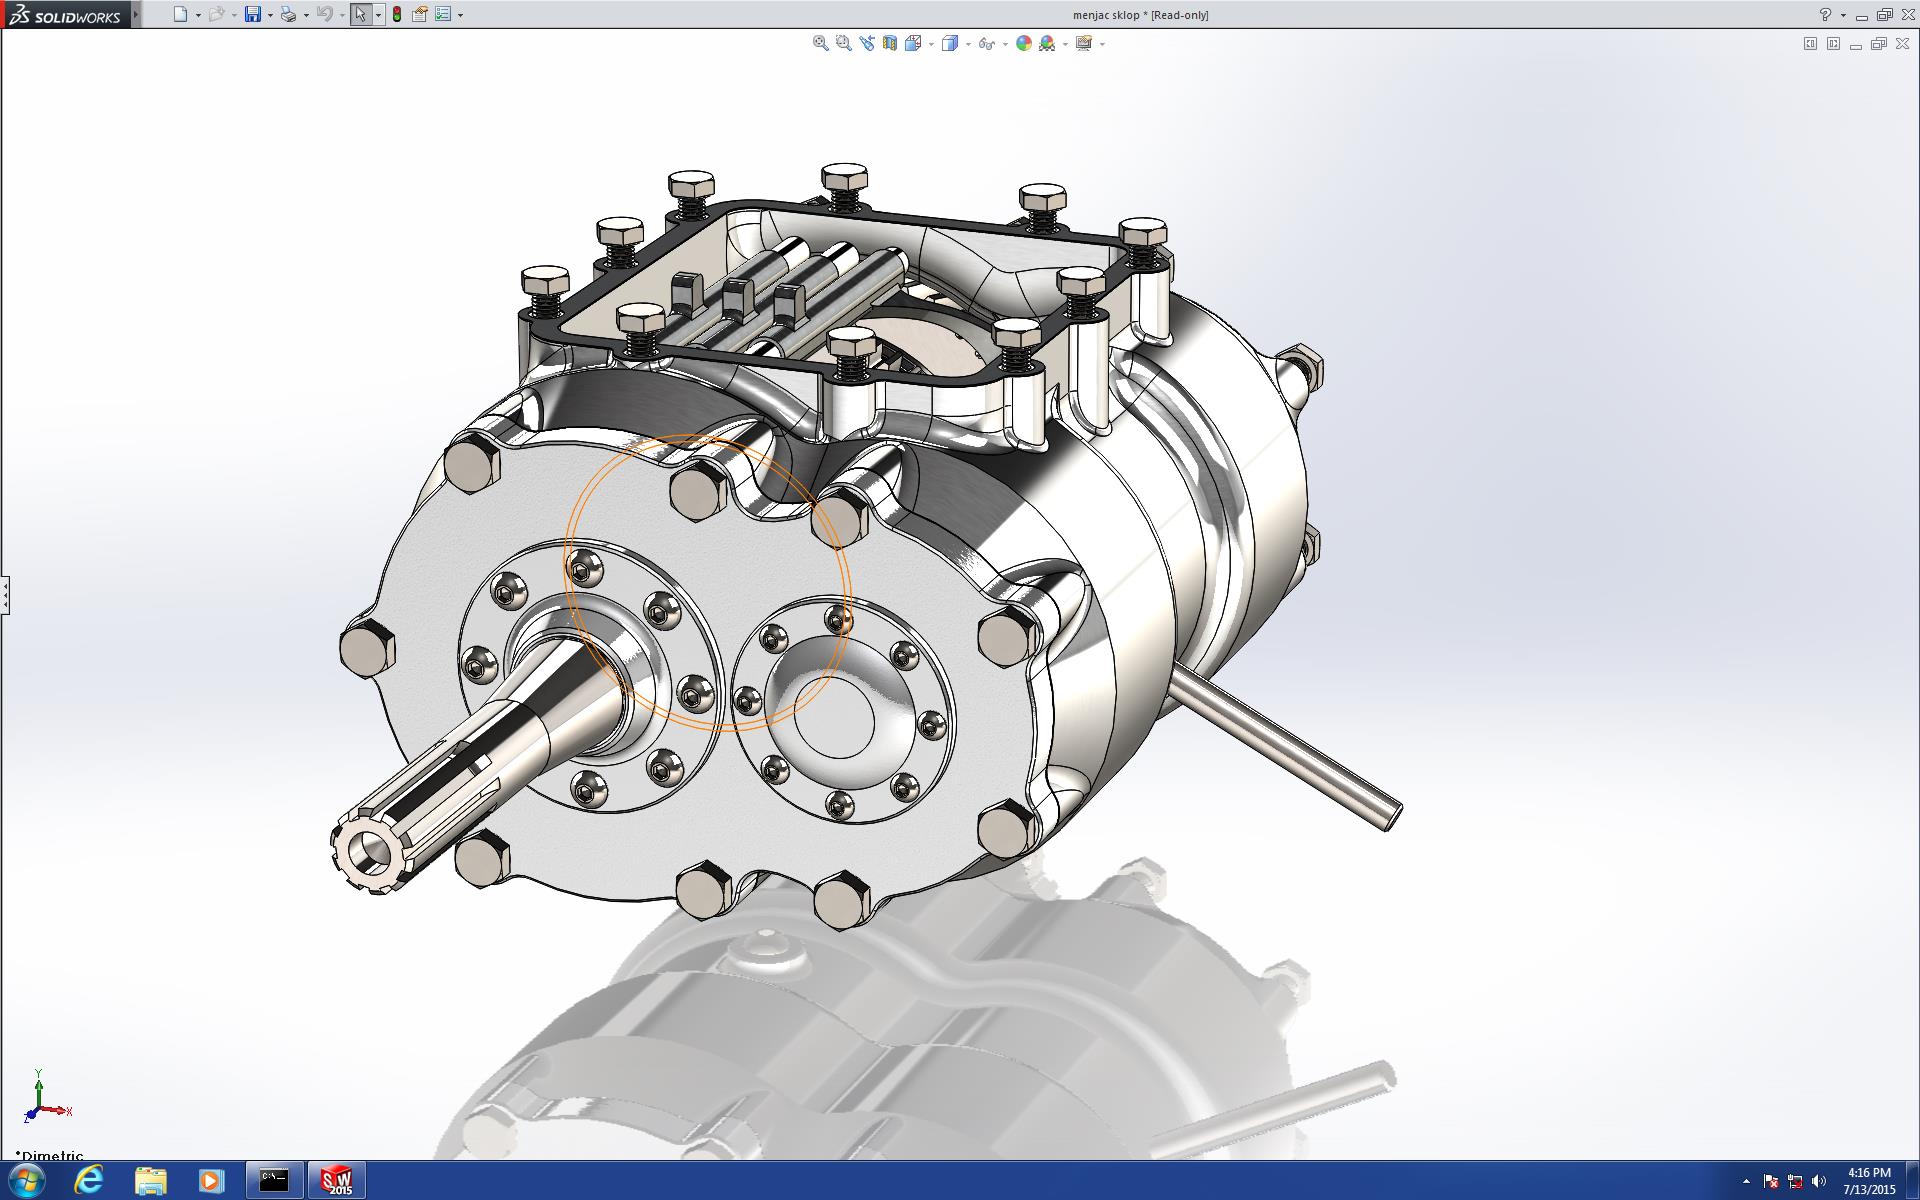The height and width of the screenshot is (1200, 1920).
Task: Open the Options checklist icon
Action: pyautogui.click(x=444, y=14)
